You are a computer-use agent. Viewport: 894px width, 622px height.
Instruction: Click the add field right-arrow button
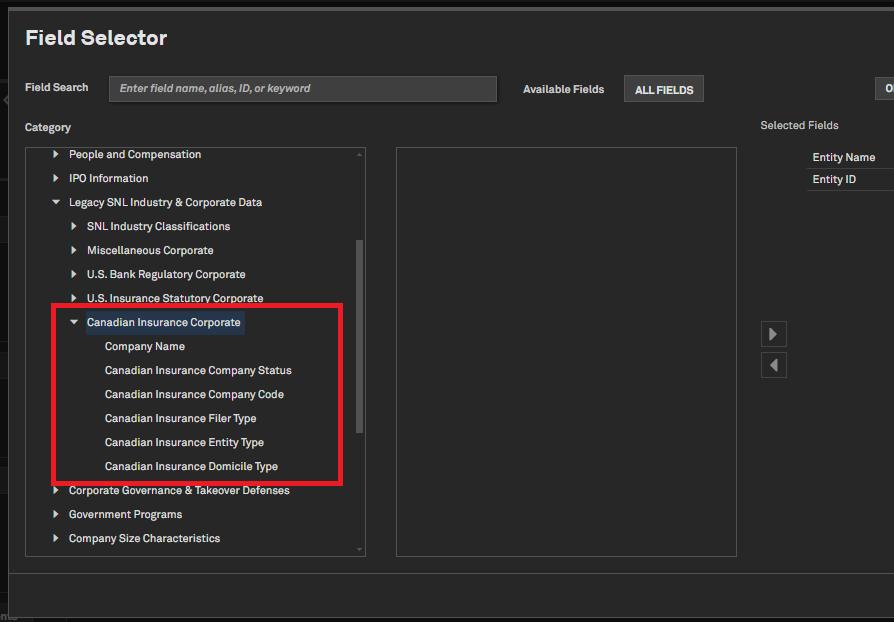click(x=774, y=334)
